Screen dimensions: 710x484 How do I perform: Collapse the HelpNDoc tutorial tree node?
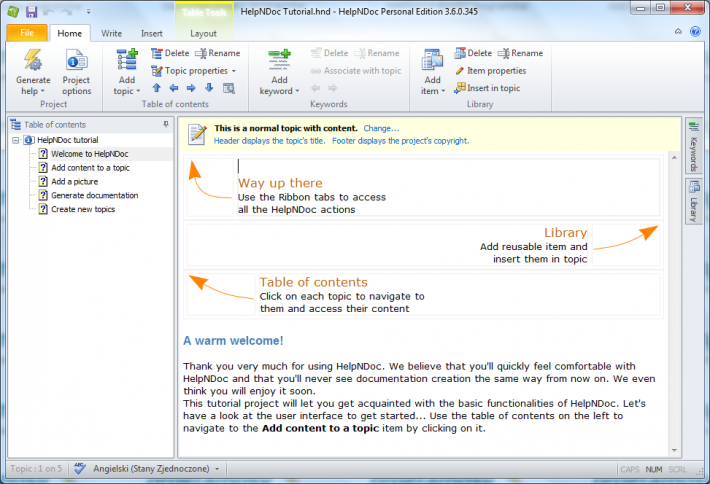(15, 140)
